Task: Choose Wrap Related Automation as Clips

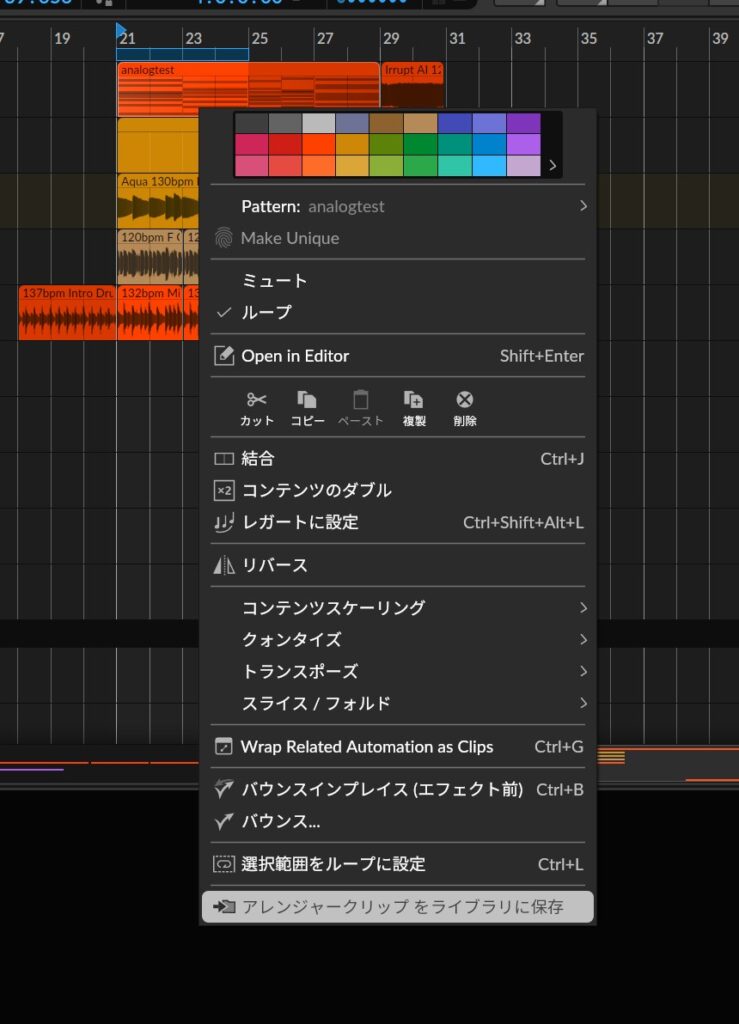Action: [x=367, y=747]
